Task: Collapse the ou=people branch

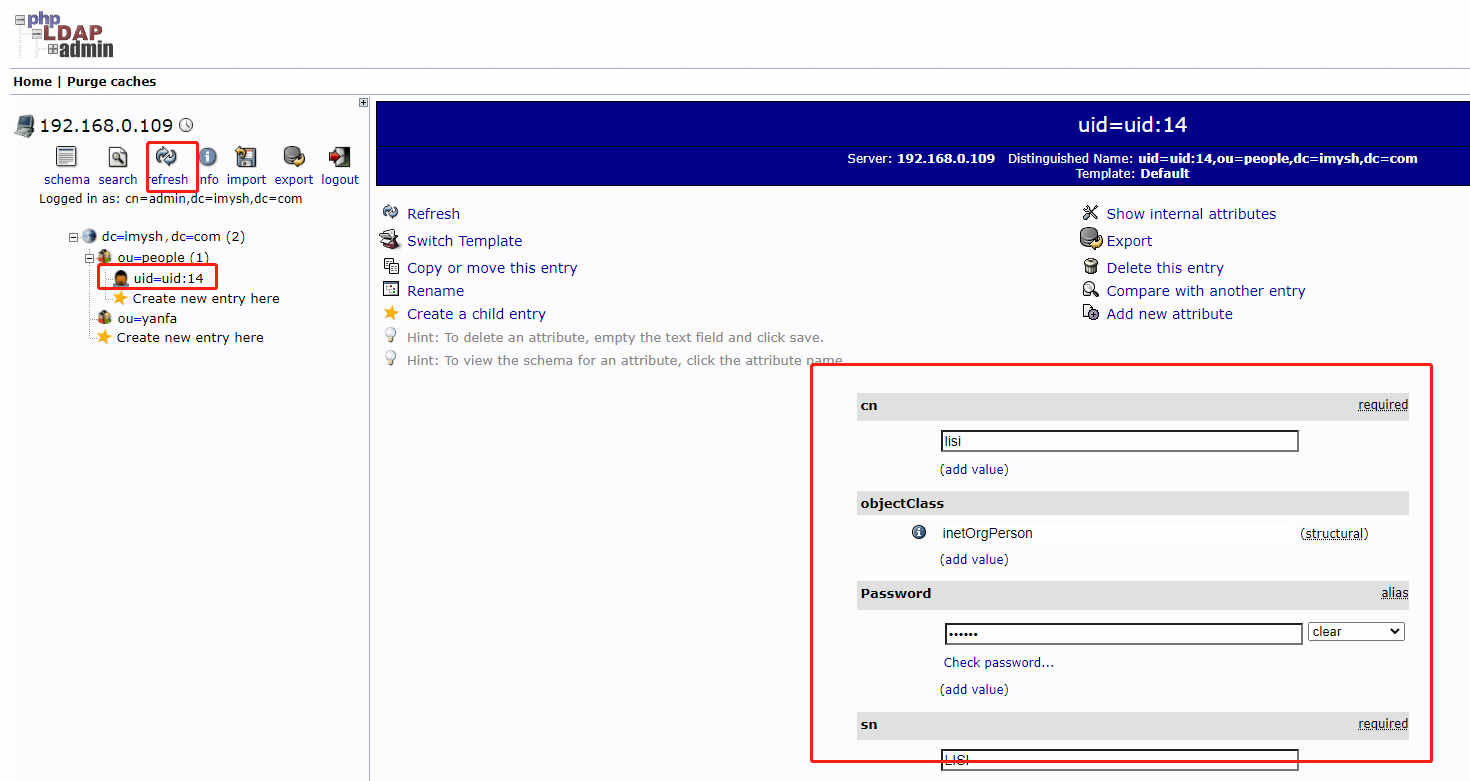Action: tap(89, 257)
